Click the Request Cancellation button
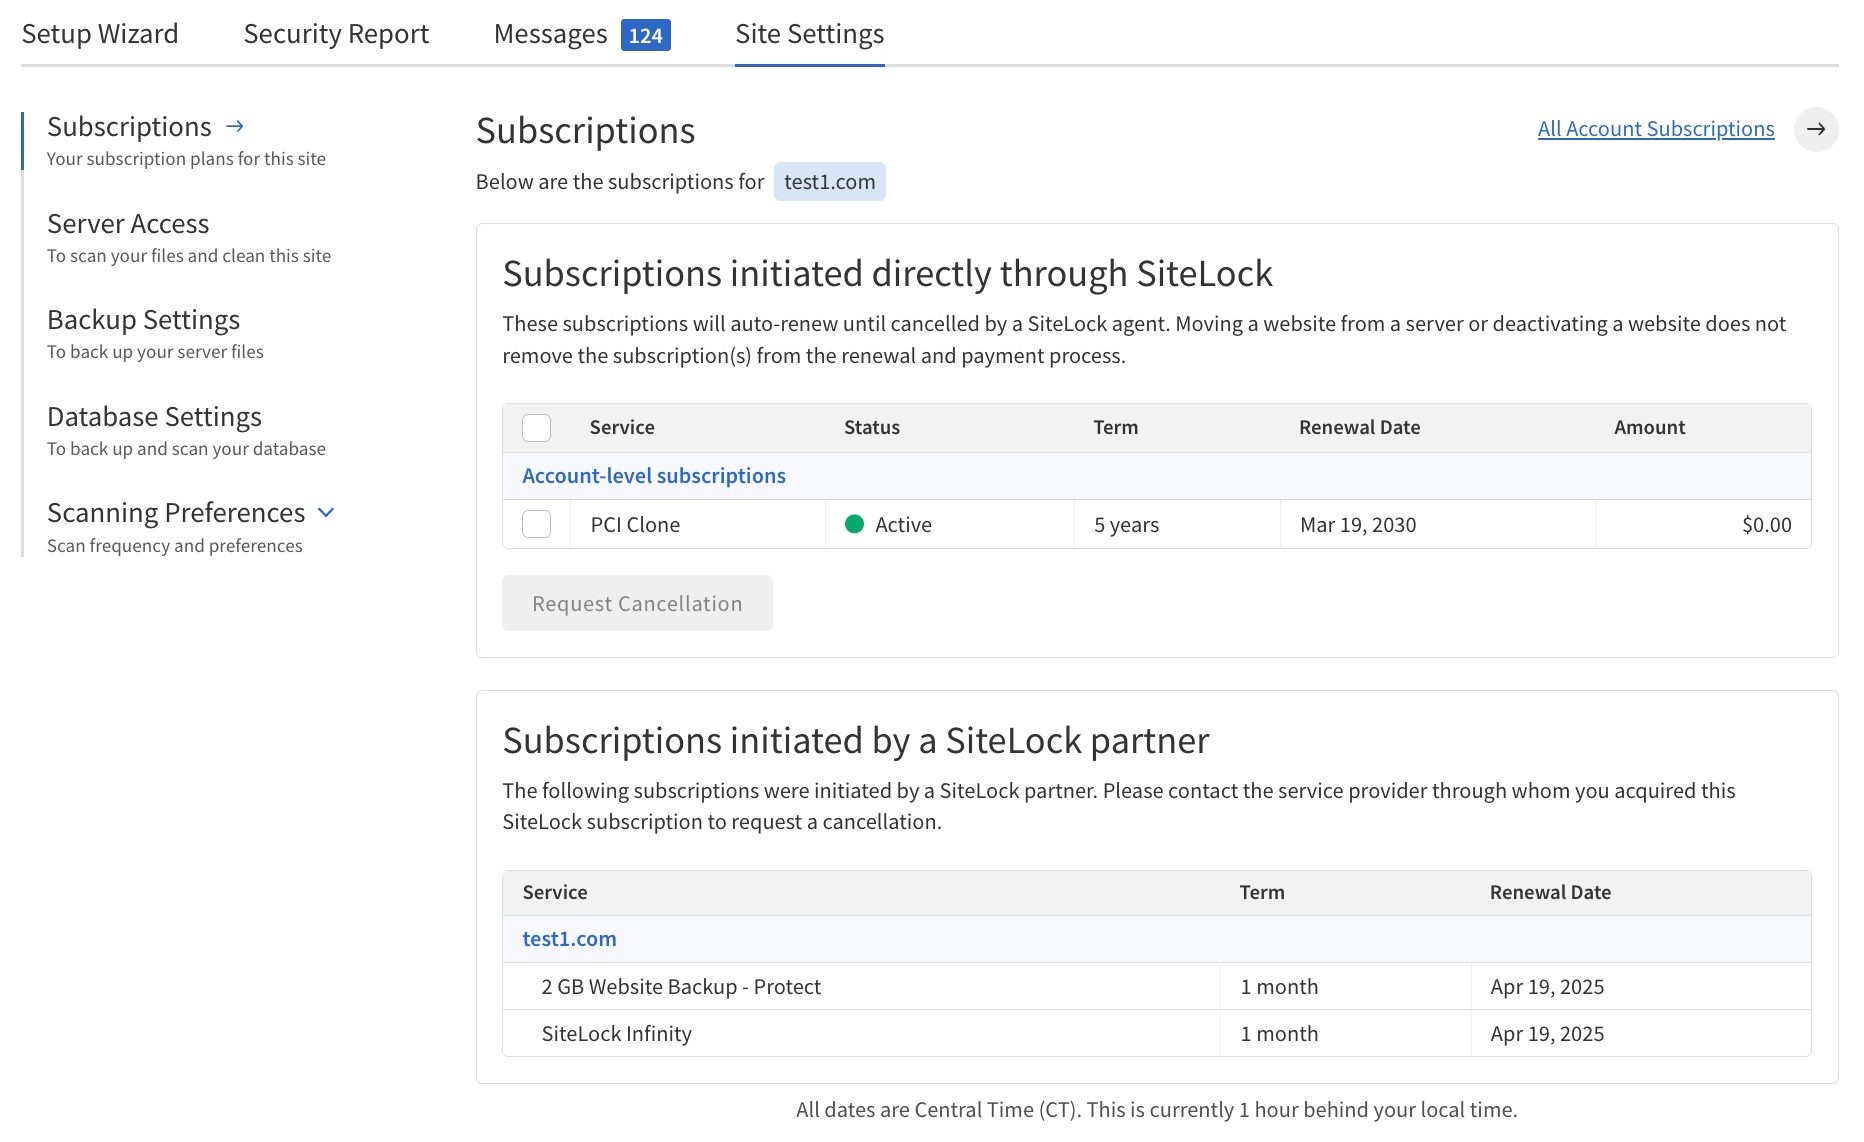Viewport: 1864px width, 1142px height. coord(637,603)
